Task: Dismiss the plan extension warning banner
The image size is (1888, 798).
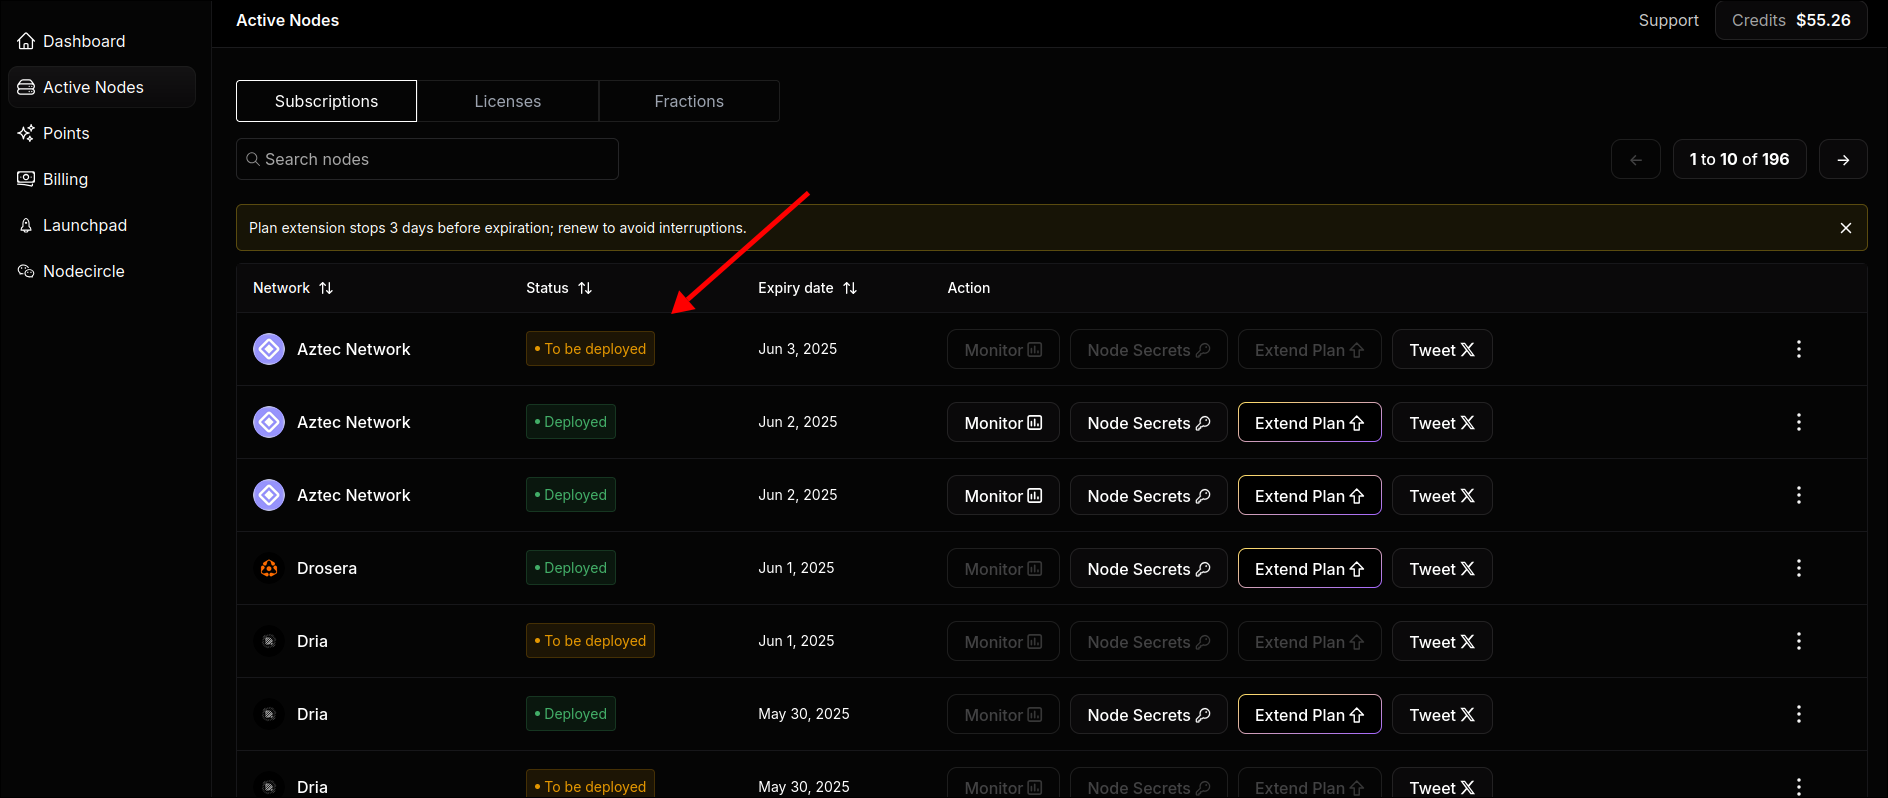Action: tap(1846, 228)
